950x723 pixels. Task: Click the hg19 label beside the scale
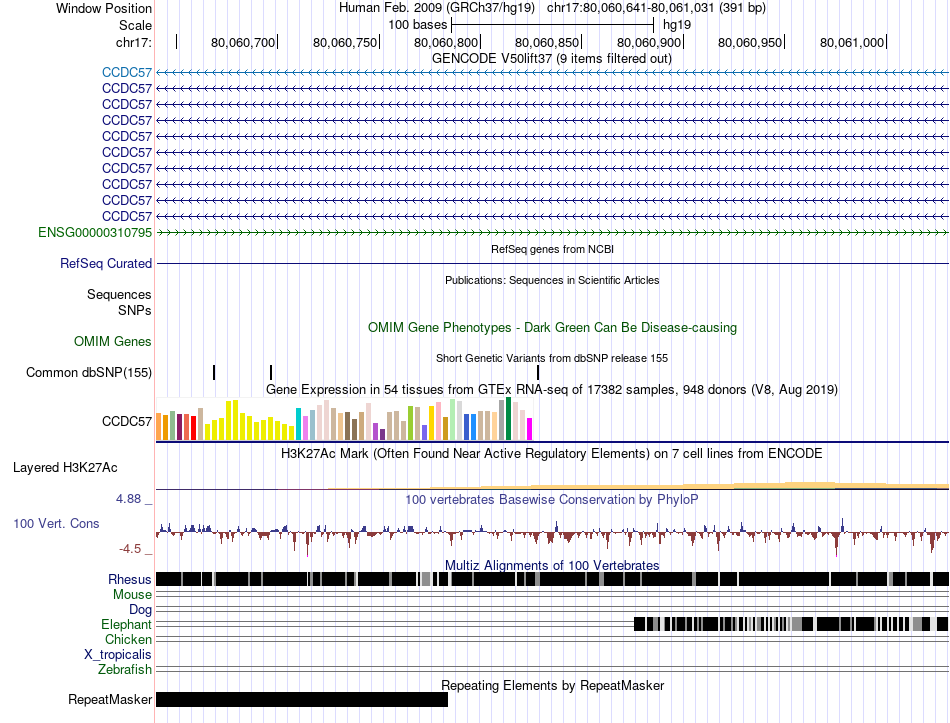coord(677,25)
